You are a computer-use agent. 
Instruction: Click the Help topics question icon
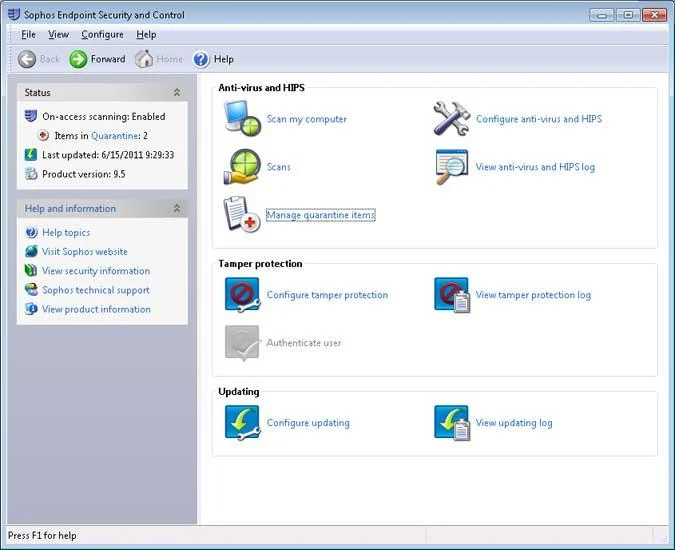pyautogui.click(x=31, y=232)
